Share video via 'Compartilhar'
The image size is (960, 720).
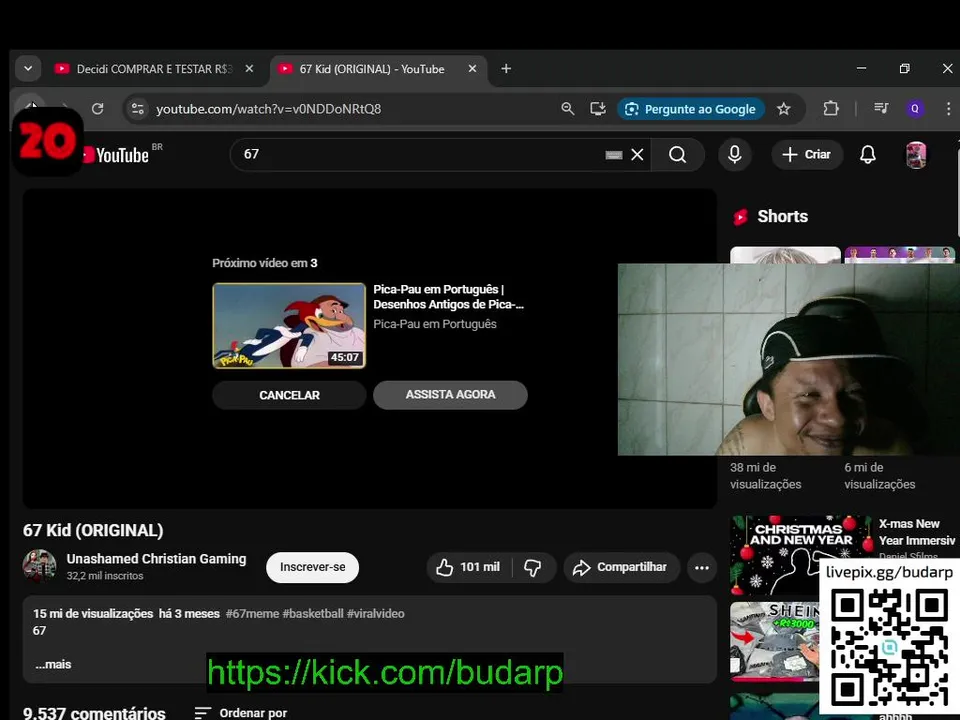[621, 568]
